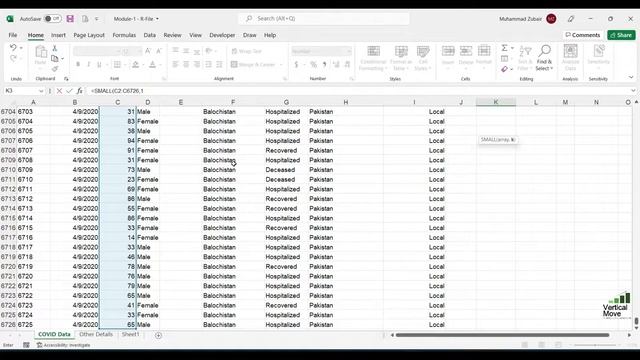Switch to the Developer tab
The image size is (640, 360).
[222, 35]
